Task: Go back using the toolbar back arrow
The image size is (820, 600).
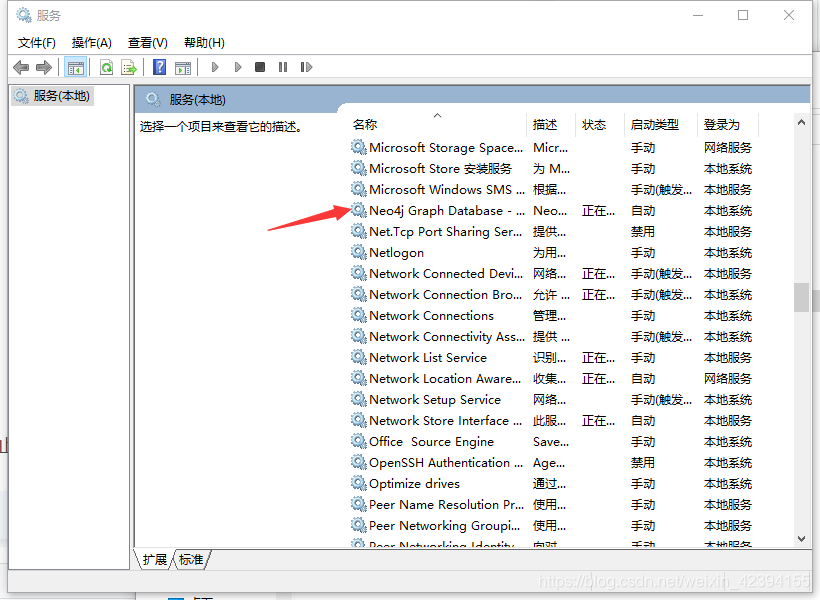Action: 21,67
